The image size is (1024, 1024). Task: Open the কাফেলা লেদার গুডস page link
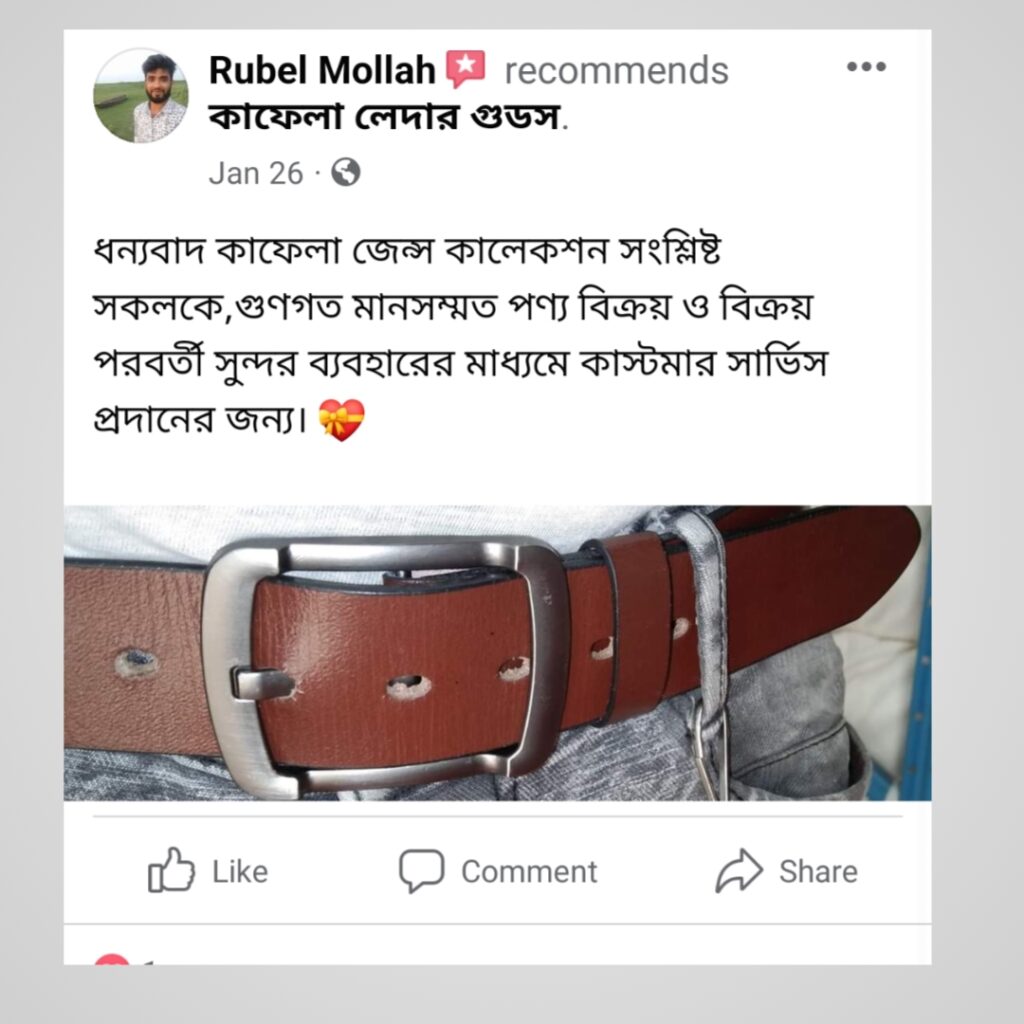385,118
